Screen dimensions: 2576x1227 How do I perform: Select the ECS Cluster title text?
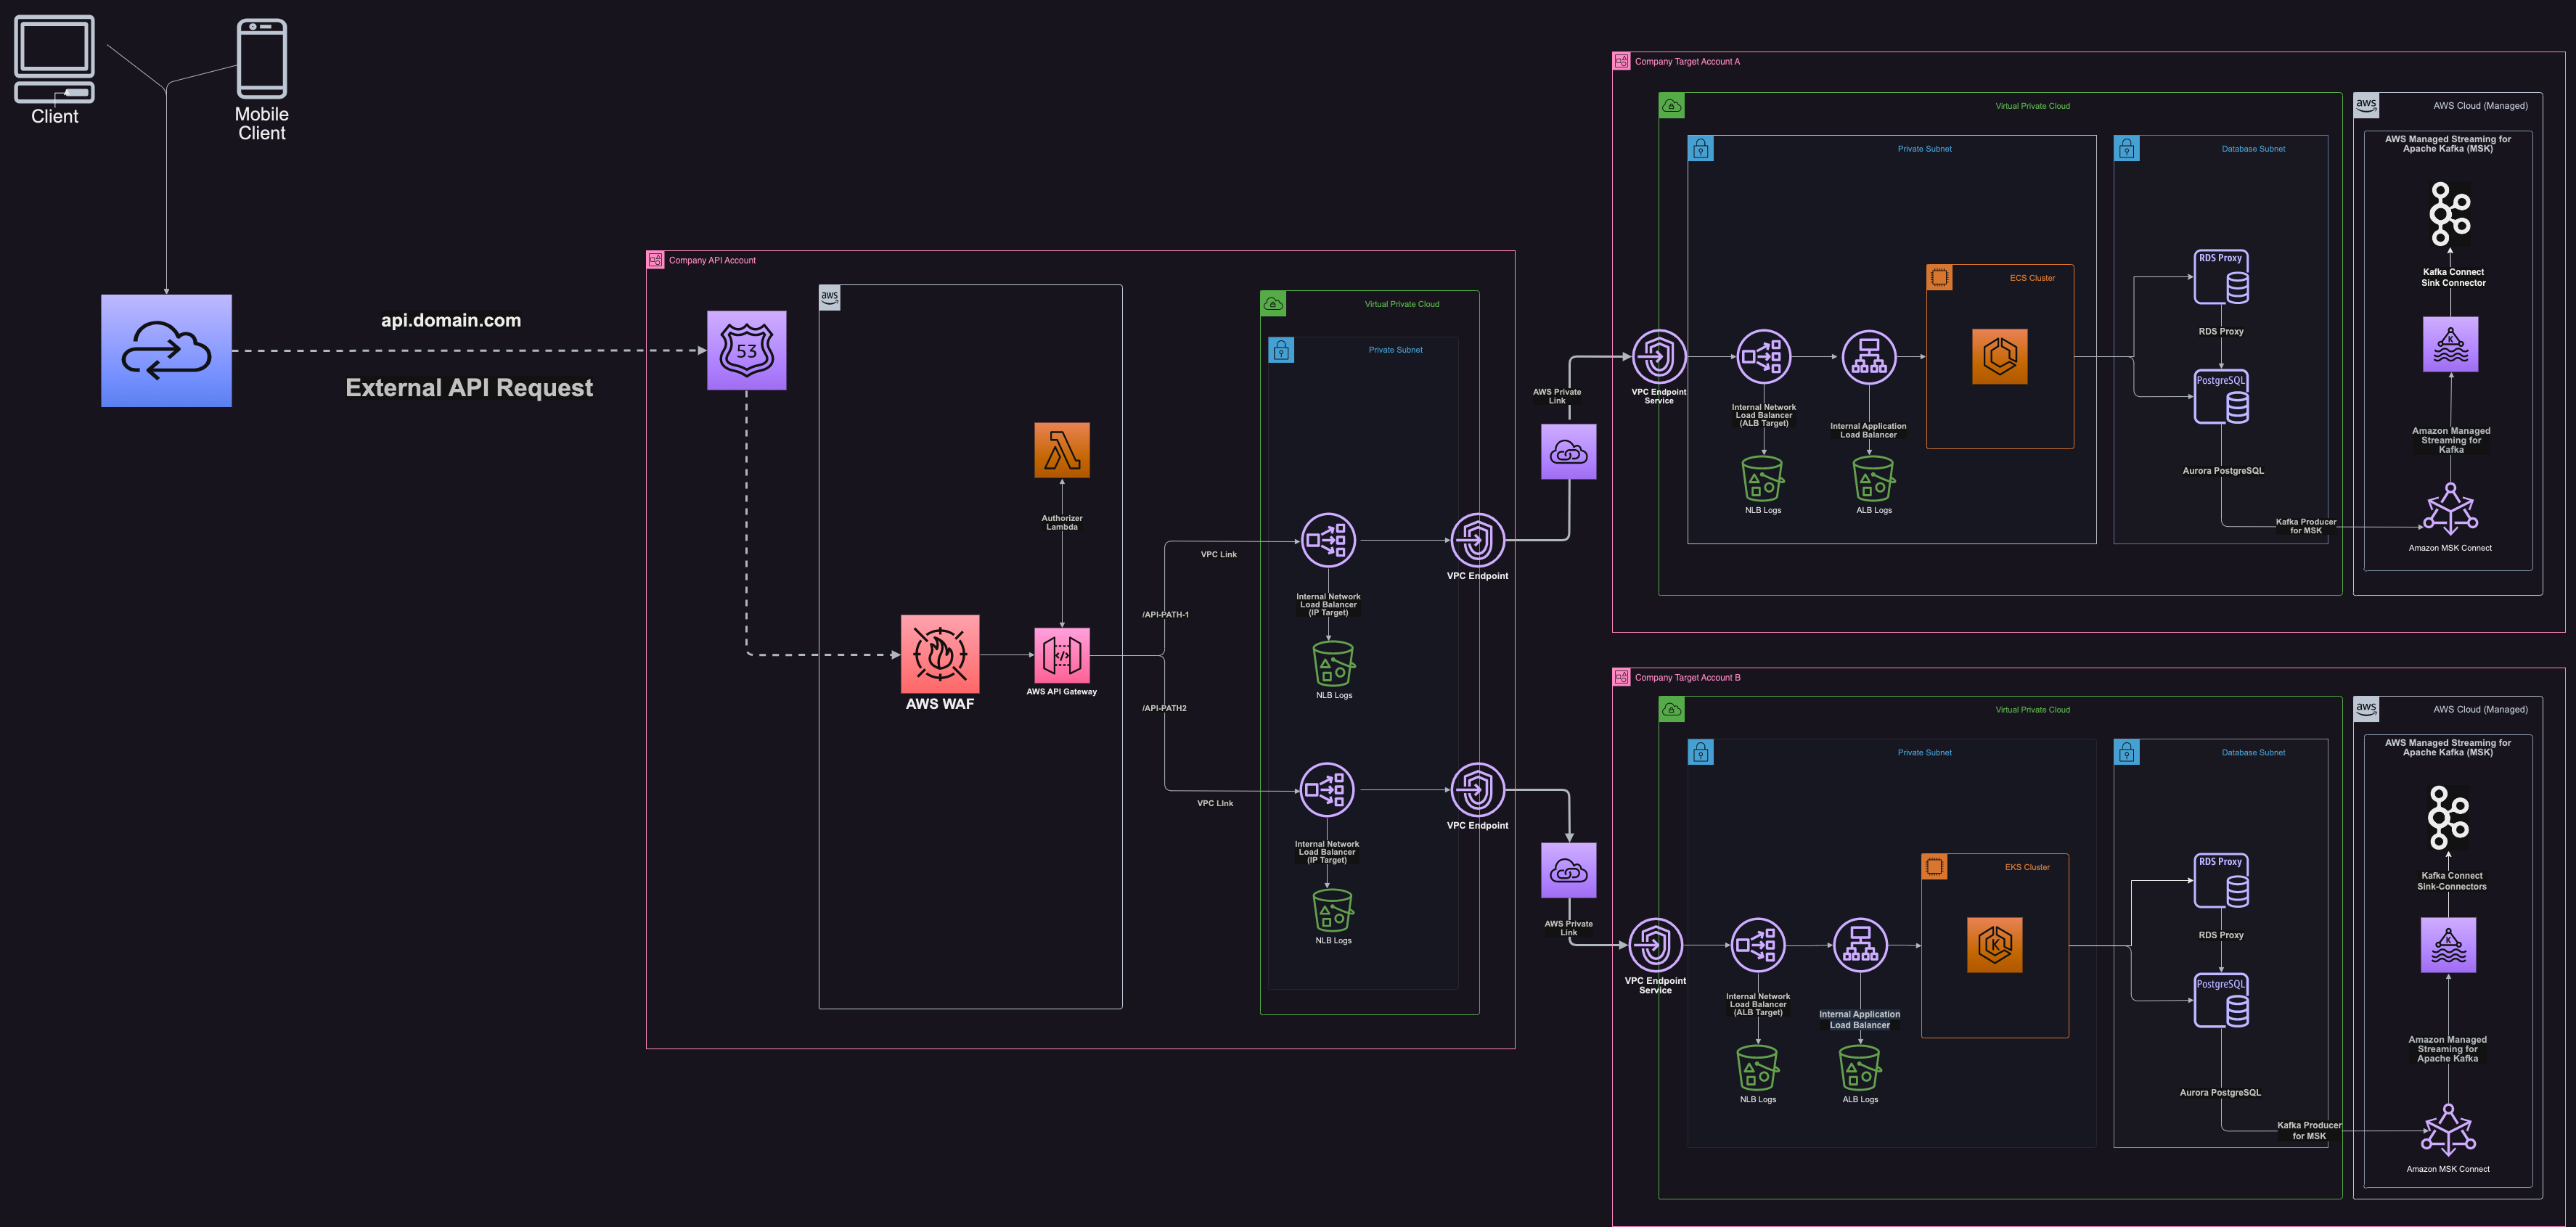[x=2032, y=278]
